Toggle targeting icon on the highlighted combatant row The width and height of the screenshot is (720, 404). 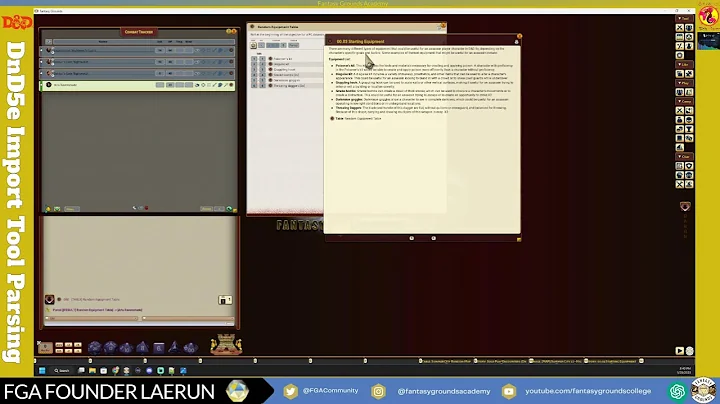(x=203, y=85)
